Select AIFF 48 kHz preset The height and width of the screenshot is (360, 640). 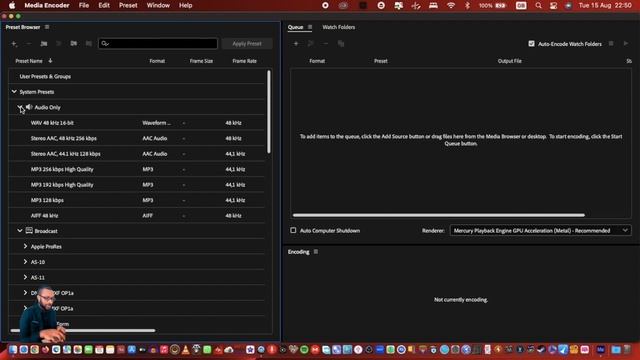pyautogui.click(x=137, y=216)
